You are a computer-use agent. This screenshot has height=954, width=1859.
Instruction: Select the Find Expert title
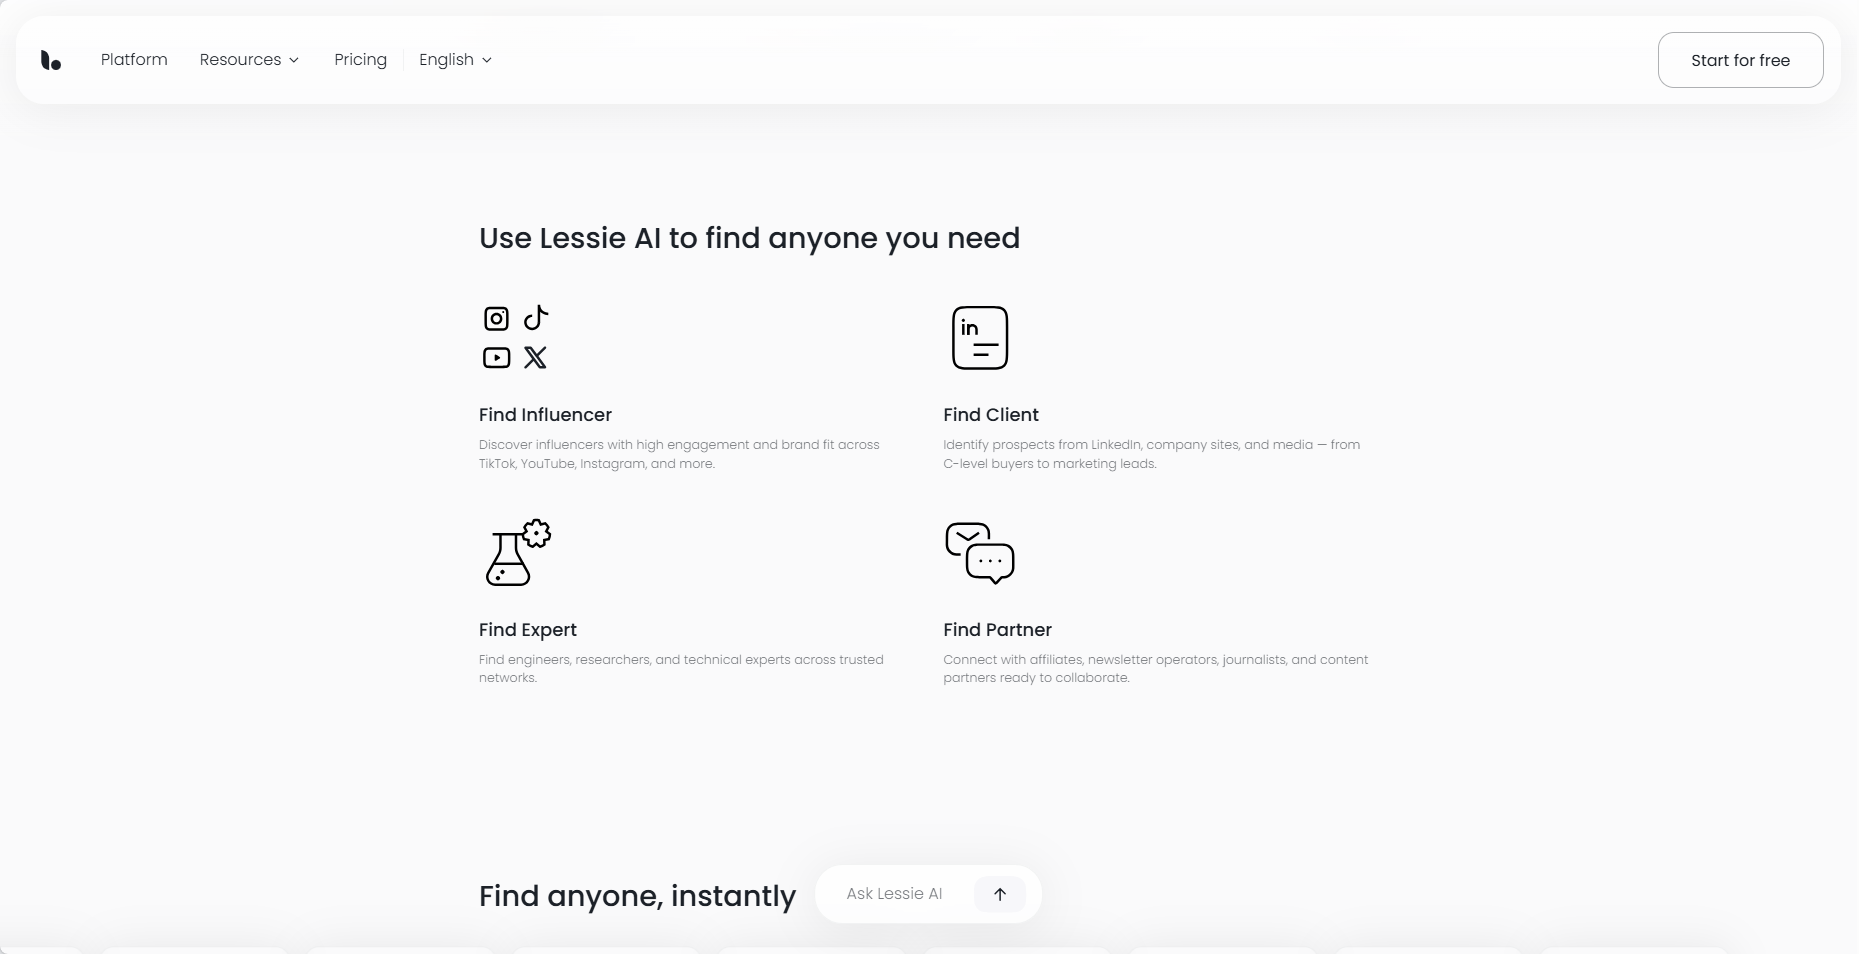click(x=528, y=630)
